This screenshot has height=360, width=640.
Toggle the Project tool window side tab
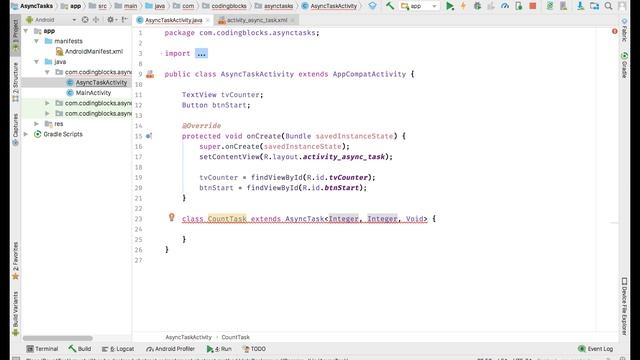coord(16,35)
